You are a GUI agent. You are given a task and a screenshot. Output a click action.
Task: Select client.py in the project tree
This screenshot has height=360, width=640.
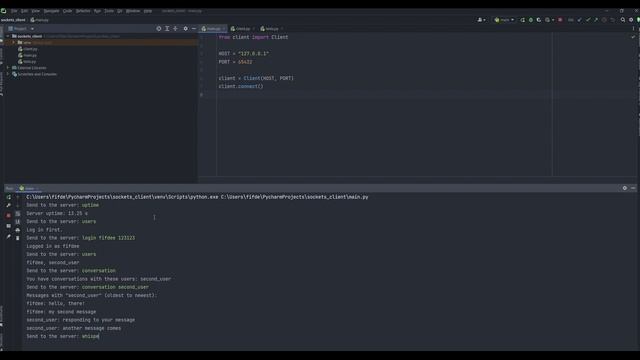(x=27, y=49)
